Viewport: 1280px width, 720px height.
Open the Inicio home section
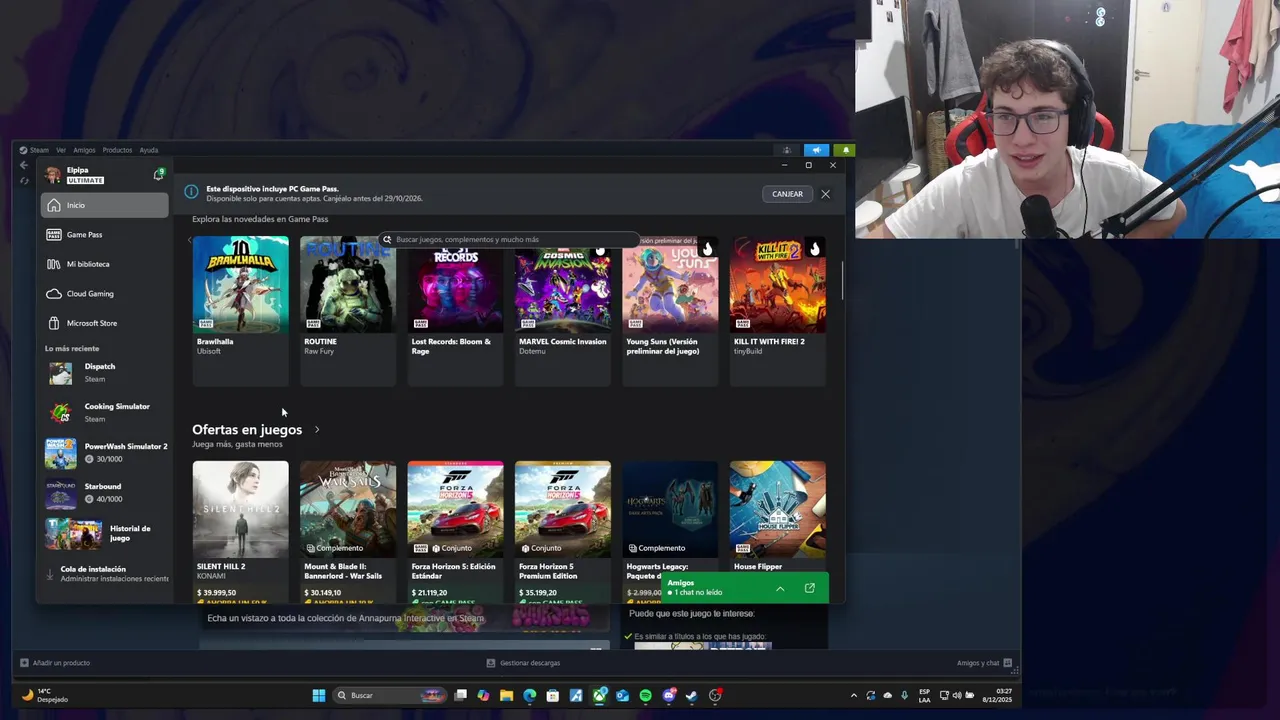pyautogui.click(x=104, y=205)
